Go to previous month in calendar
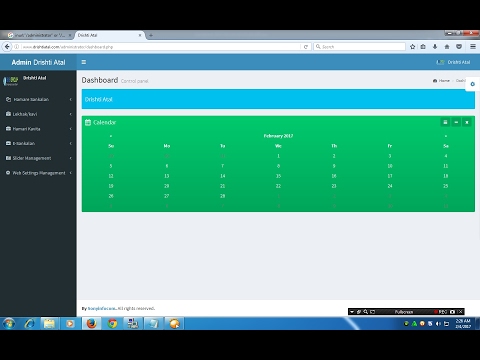The height and width of the screenshot is (360, 480). (x=111, y=136)
